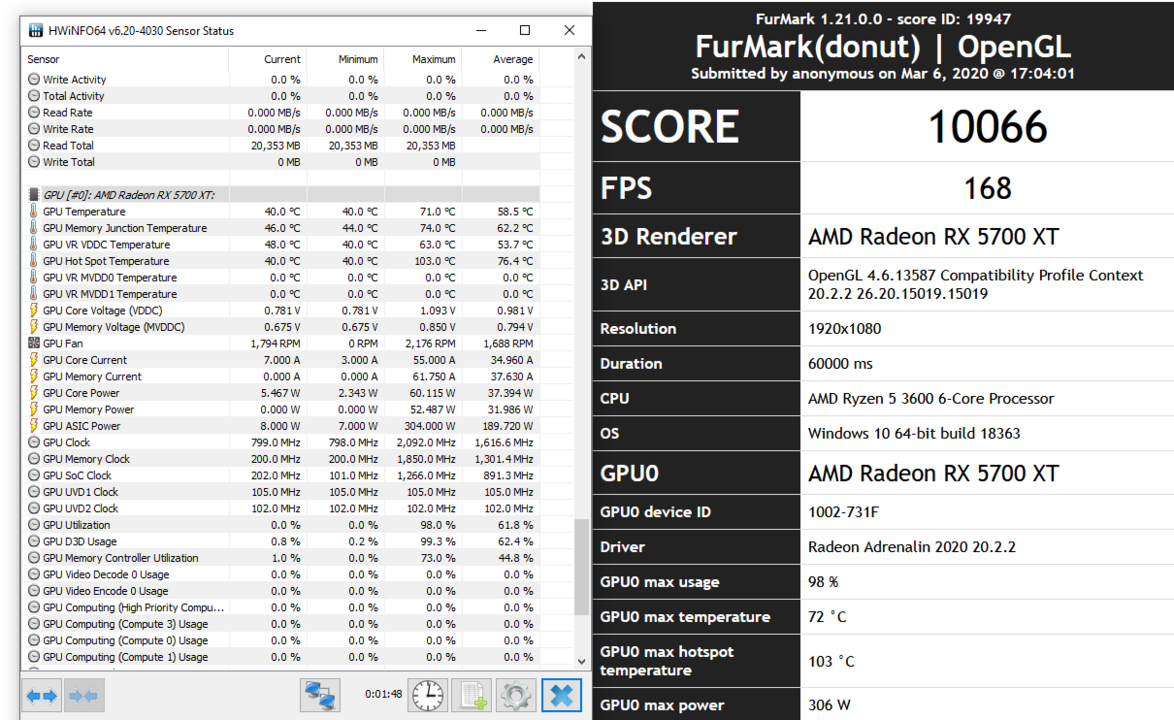Click the 304.000 W ASIC power maximum
The image size is (1174, 720).
click(429, 426)
